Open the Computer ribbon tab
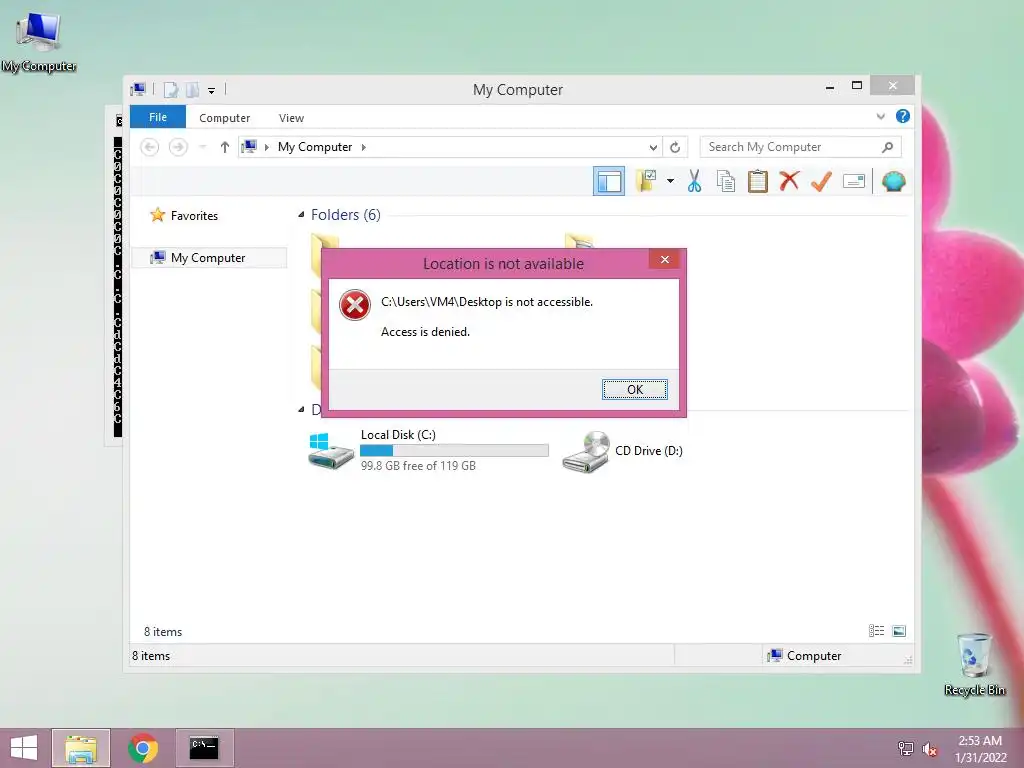Image resolution: width=1024 pixels, height=768 pixels. click(224, 118)
